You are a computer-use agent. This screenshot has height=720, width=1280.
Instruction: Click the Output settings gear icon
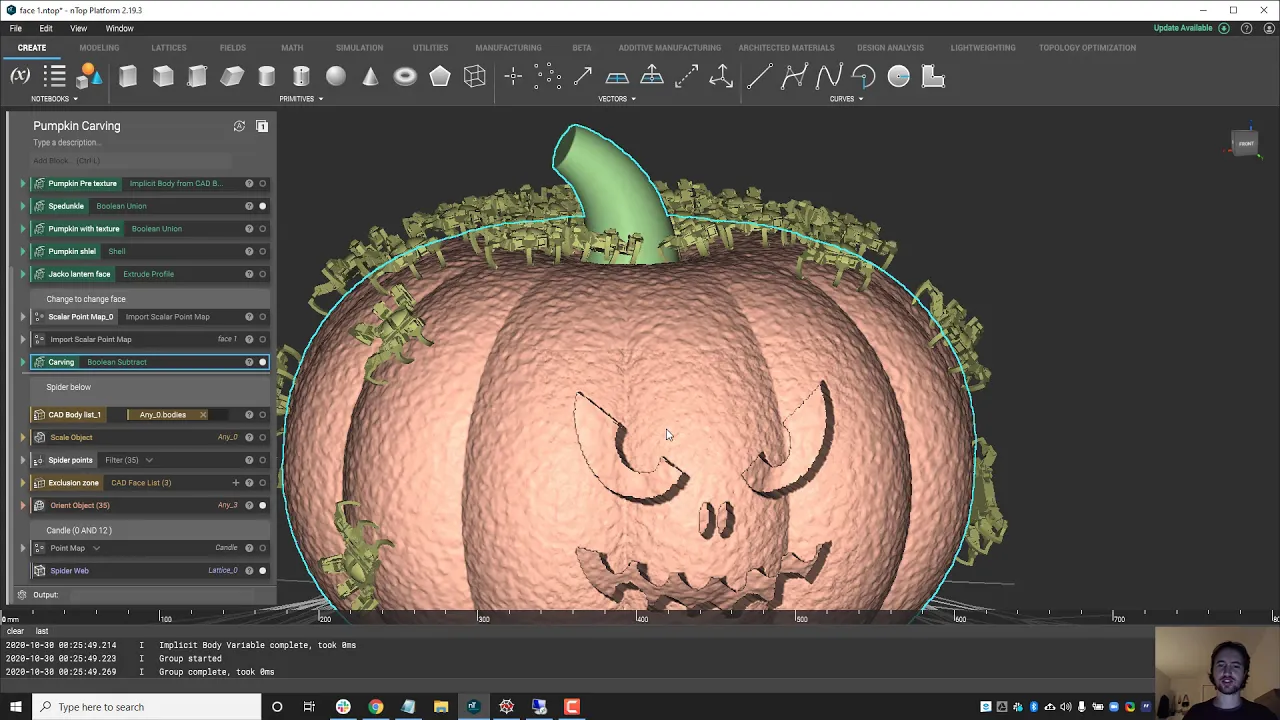[x=22, y=595]
